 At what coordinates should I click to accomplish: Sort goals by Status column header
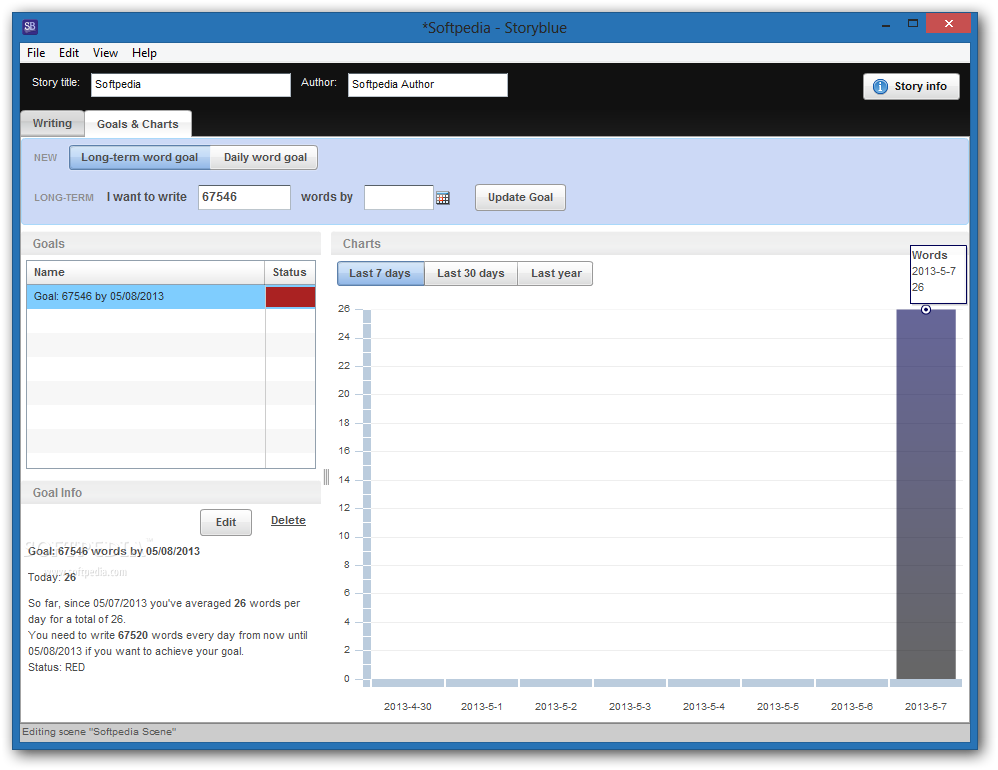[x=290, y=272]
